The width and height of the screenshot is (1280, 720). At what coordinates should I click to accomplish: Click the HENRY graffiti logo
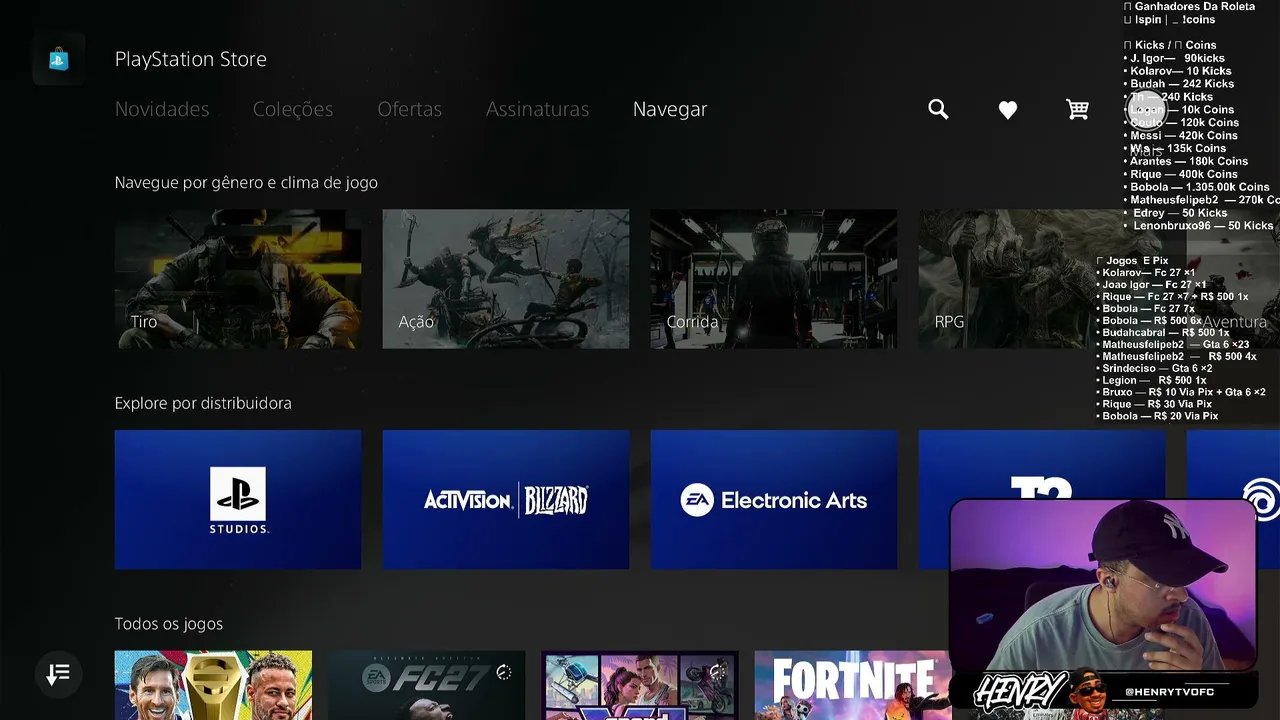pyautogui.click(x=1021, y=692)
